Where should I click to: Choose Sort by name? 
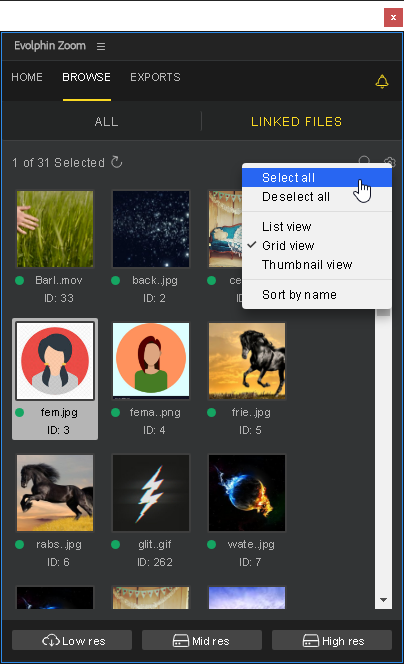click(x=317, y=295)
